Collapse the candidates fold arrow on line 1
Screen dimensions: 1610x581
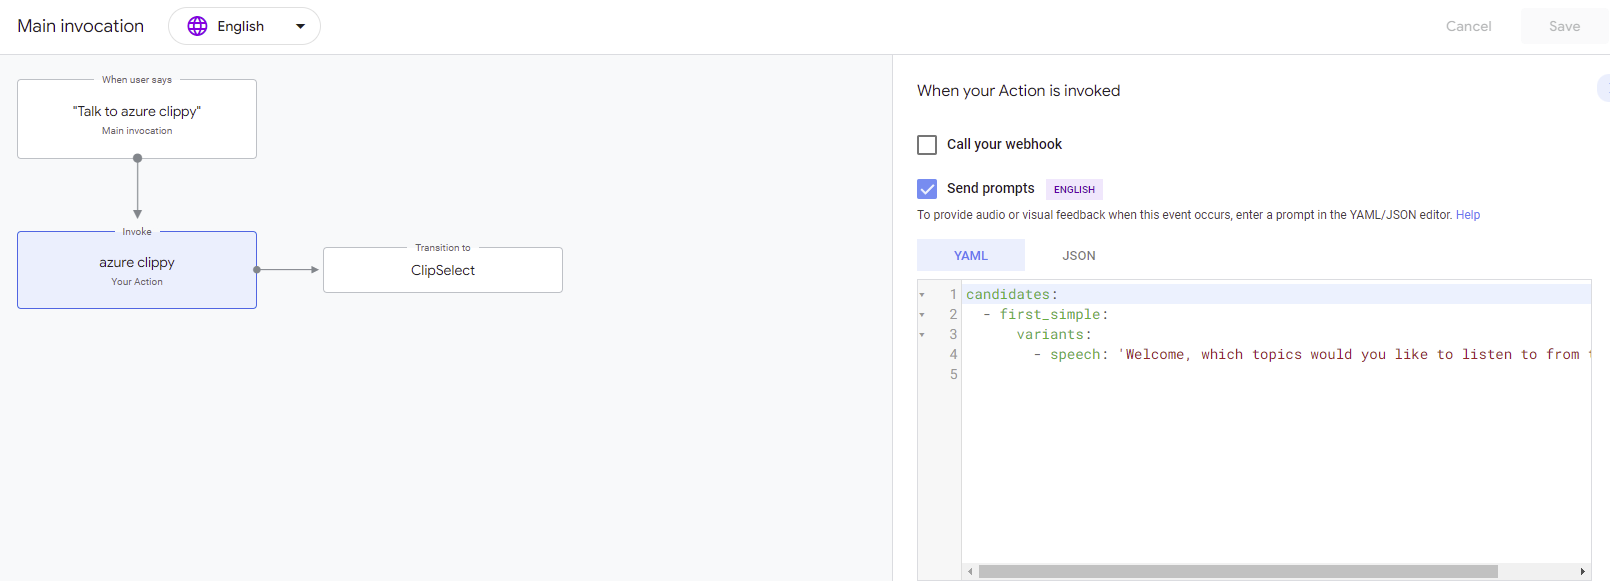(922, 295)
